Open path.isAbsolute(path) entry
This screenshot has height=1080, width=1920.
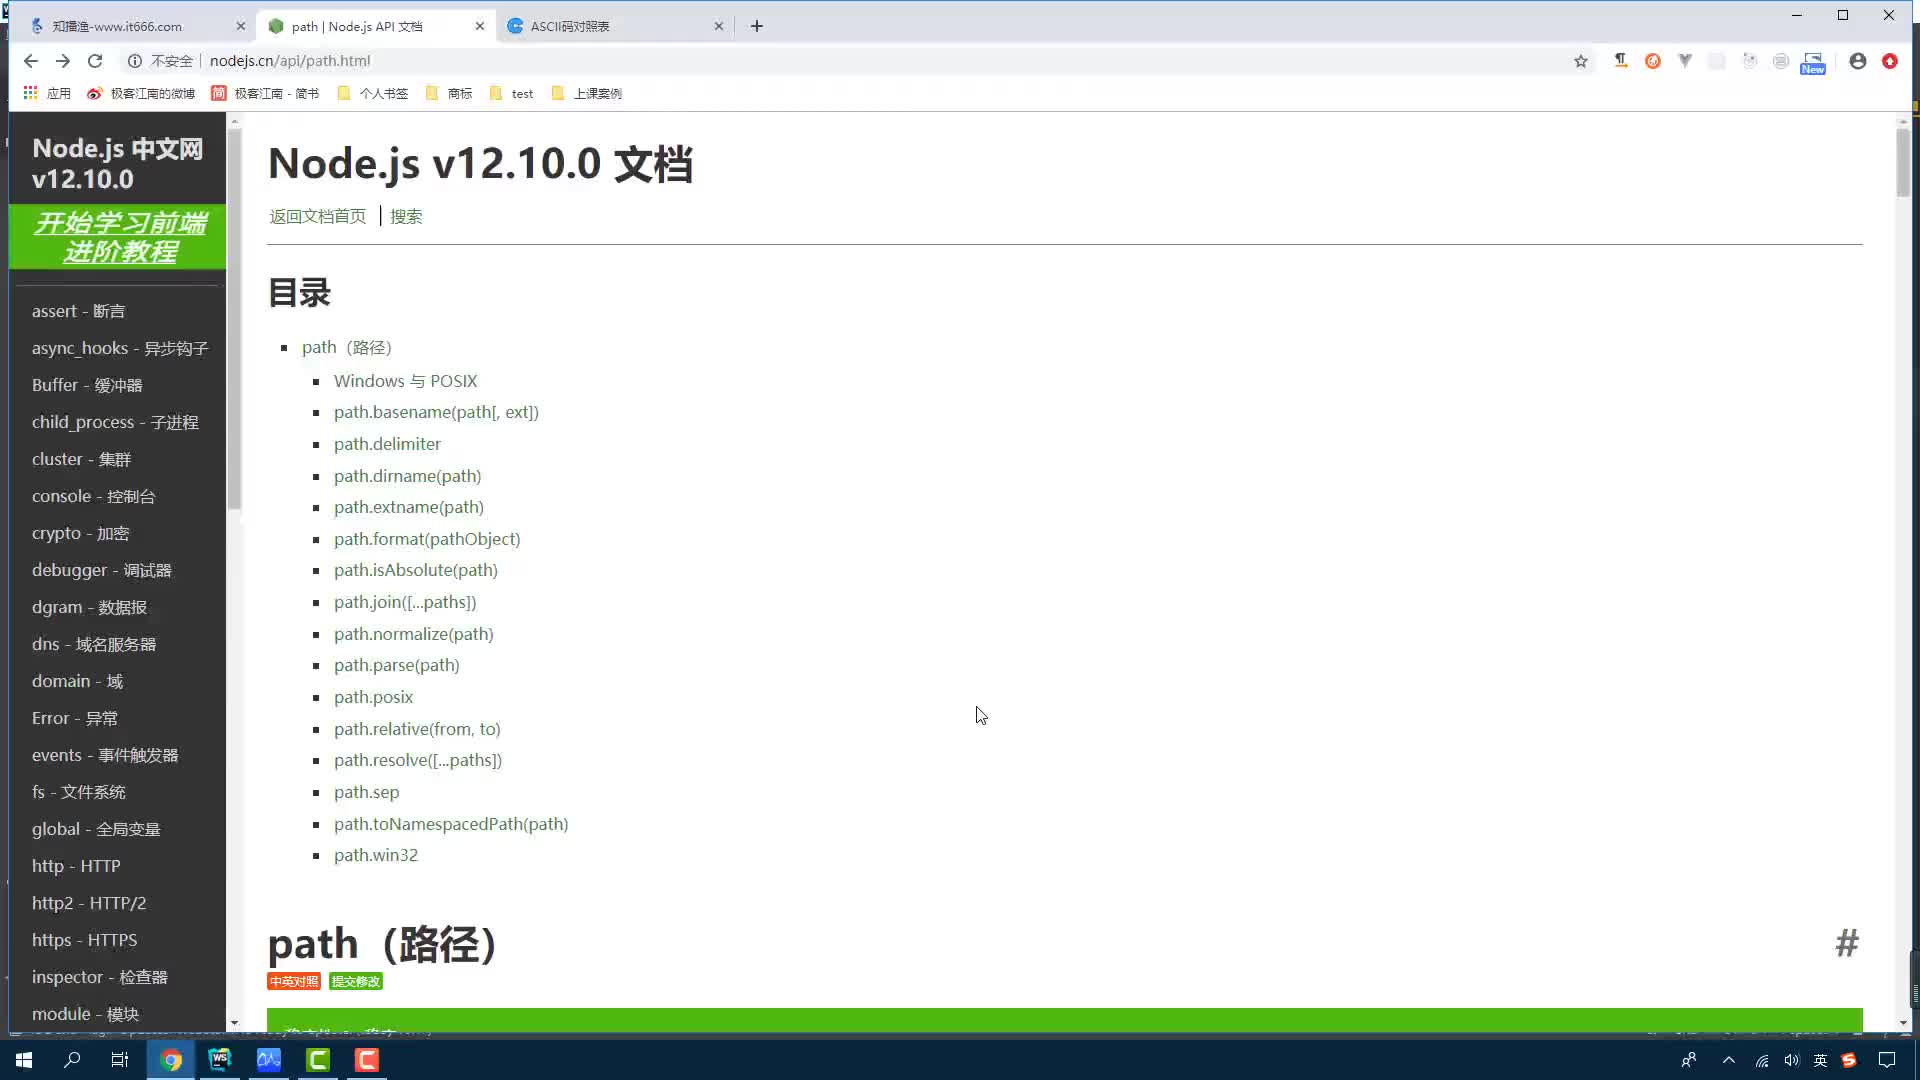coord(416,570)
